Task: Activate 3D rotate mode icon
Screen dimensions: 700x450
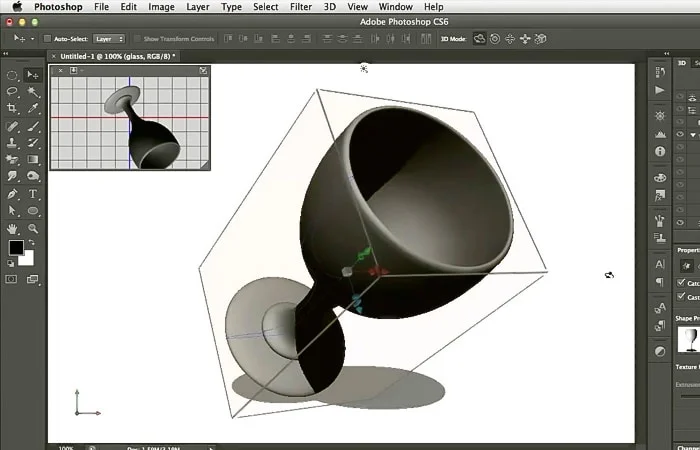Action: 479,39
